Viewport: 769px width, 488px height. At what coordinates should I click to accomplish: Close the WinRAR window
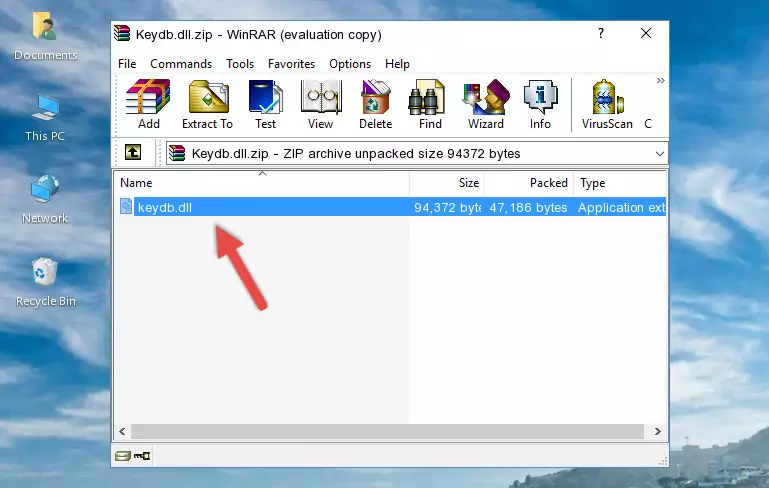(646, 33)
